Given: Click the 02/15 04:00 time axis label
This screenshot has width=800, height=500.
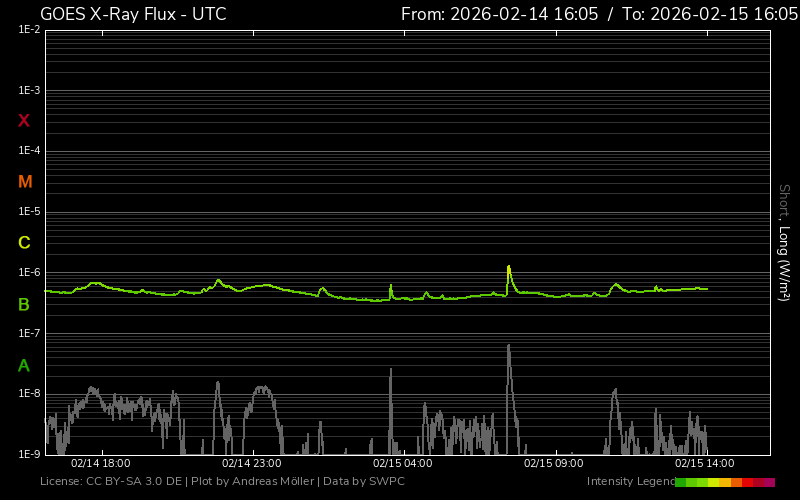Looking at the screenshot, I should [402, 463].
